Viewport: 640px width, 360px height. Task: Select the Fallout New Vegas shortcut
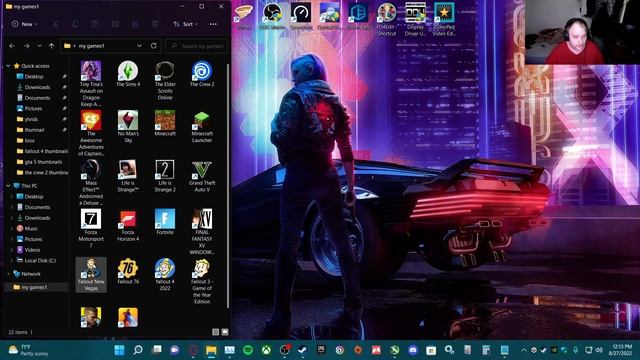pyautogui.click(x=91, y=275)
